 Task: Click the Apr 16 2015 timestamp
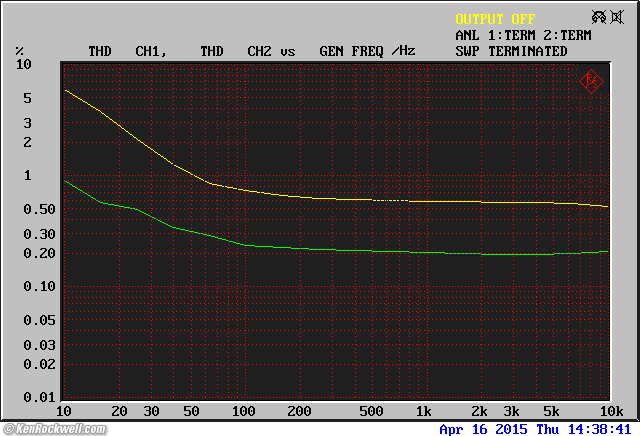(535, 429)
